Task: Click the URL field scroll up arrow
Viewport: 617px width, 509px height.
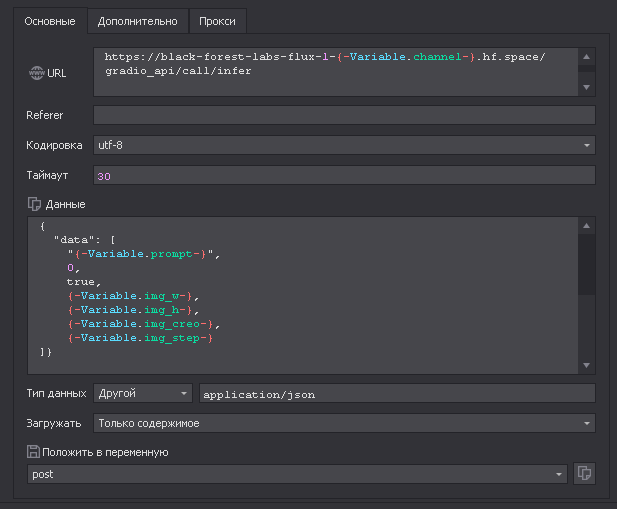Action: (587, 57)
